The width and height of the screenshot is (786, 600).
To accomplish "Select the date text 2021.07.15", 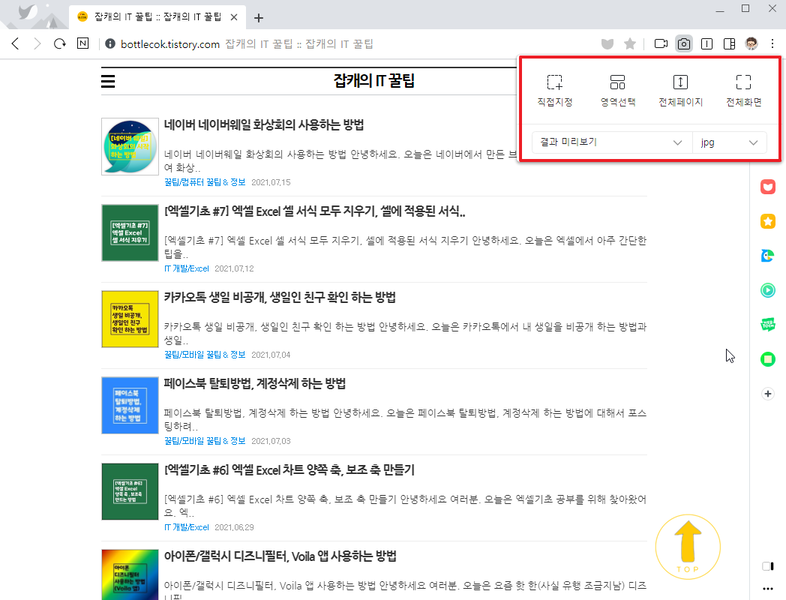I will 271,182.
